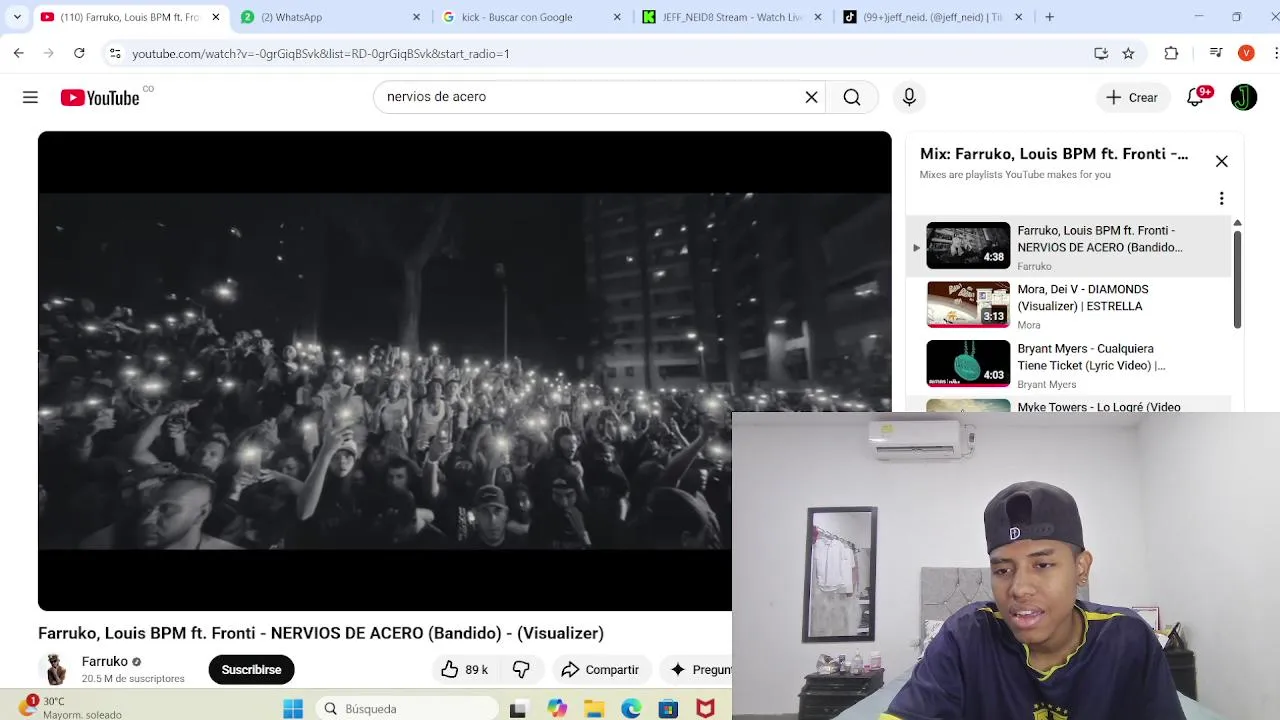
Task: Like the video with thumbs up
Action: coord(465,669)
